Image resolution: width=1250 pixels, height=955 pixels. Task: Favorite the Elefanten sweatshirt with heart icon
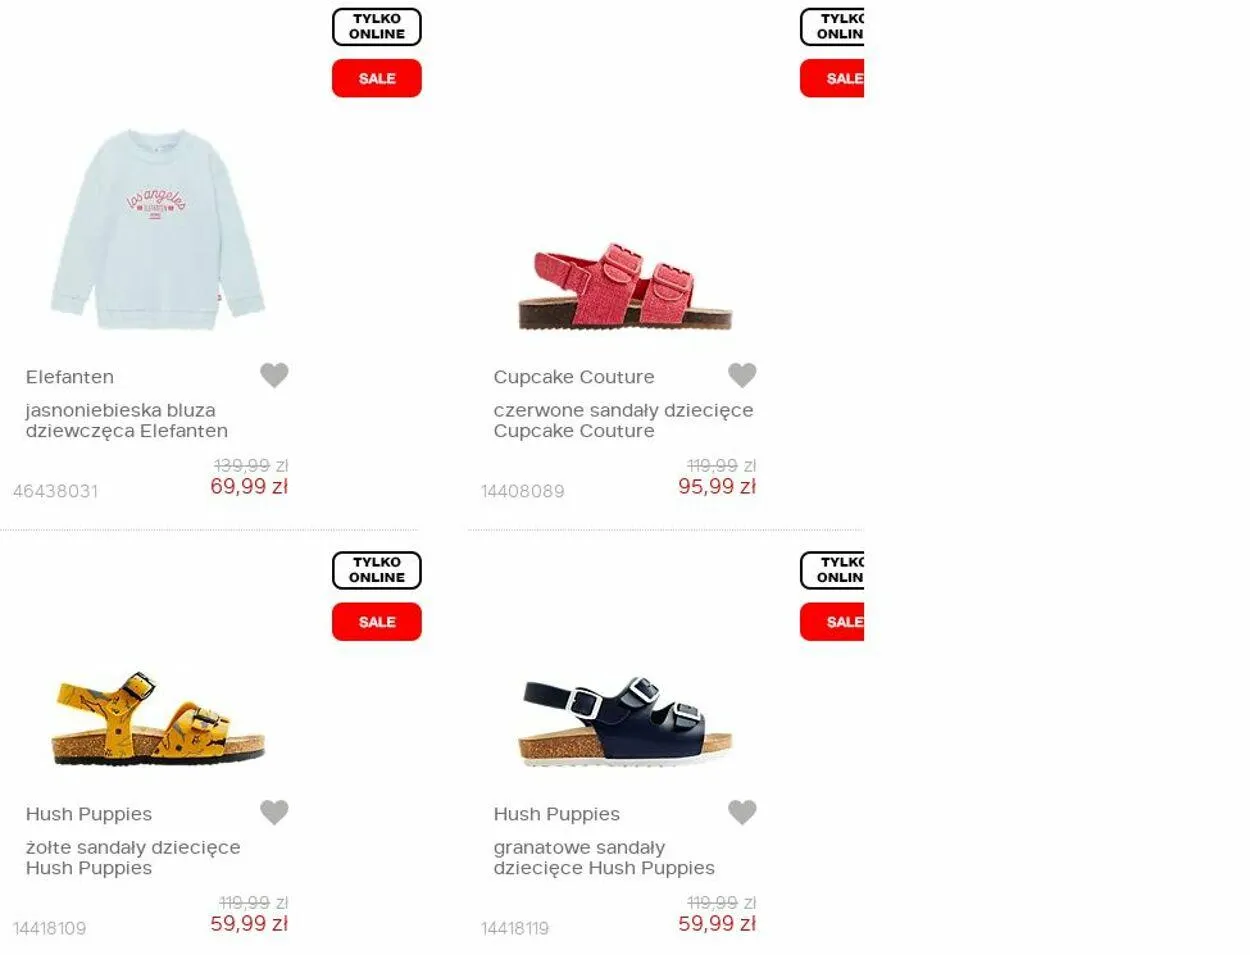pyautogui.click(x=274, y=375)
